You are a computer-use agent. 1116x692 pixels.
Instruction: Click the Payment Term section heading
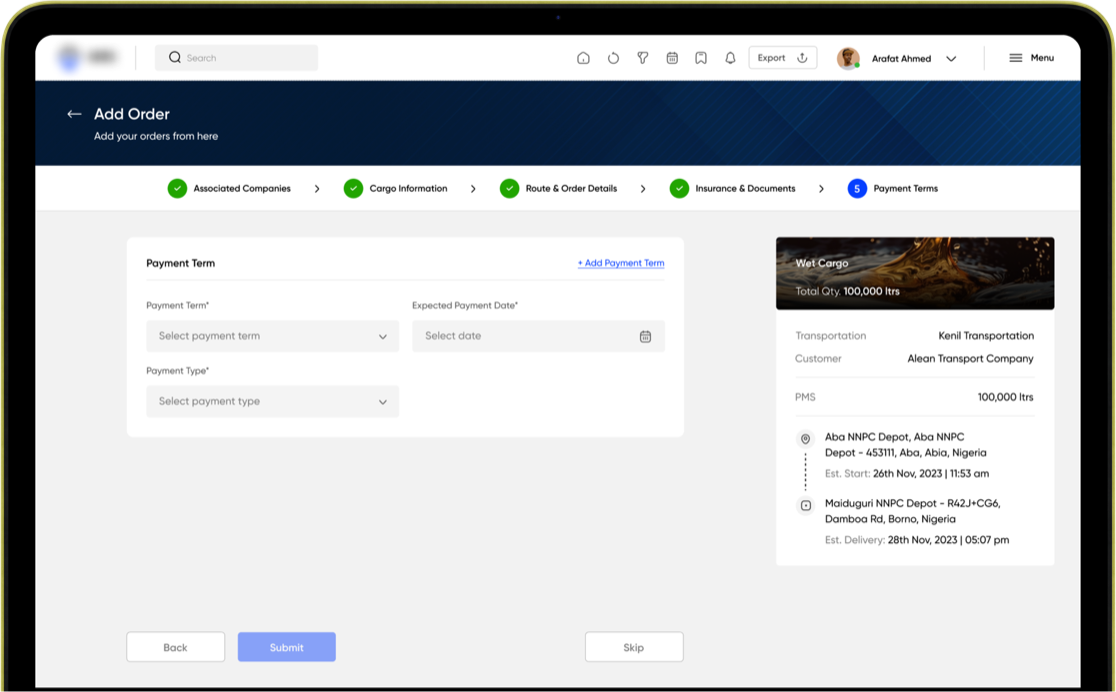[180, 263]
